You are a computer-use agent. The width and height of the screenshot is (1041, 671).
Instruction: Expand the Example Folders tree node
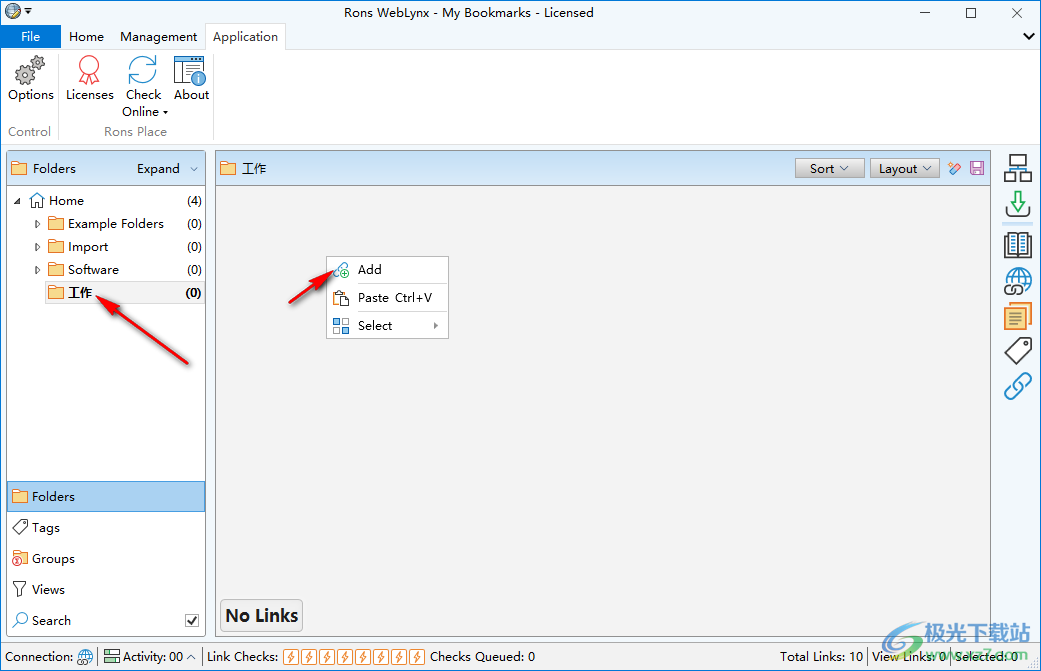click(x=38, y=224)
